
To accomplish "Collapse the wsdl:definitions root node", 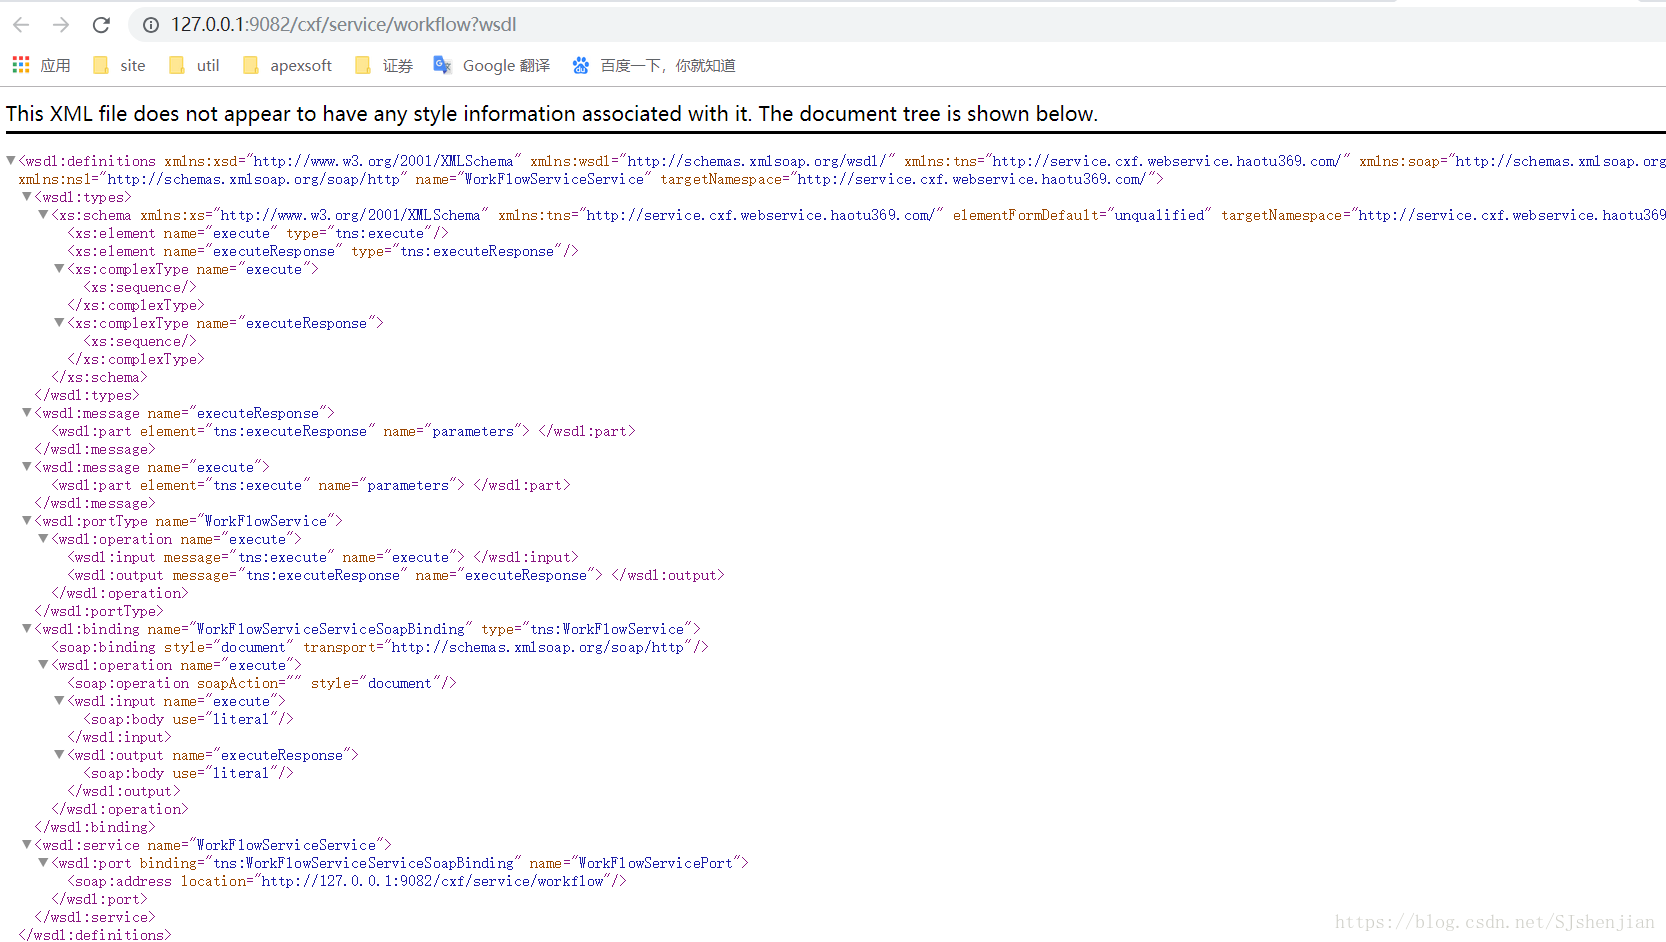I will pyautogui.click(x=11, y=160).
